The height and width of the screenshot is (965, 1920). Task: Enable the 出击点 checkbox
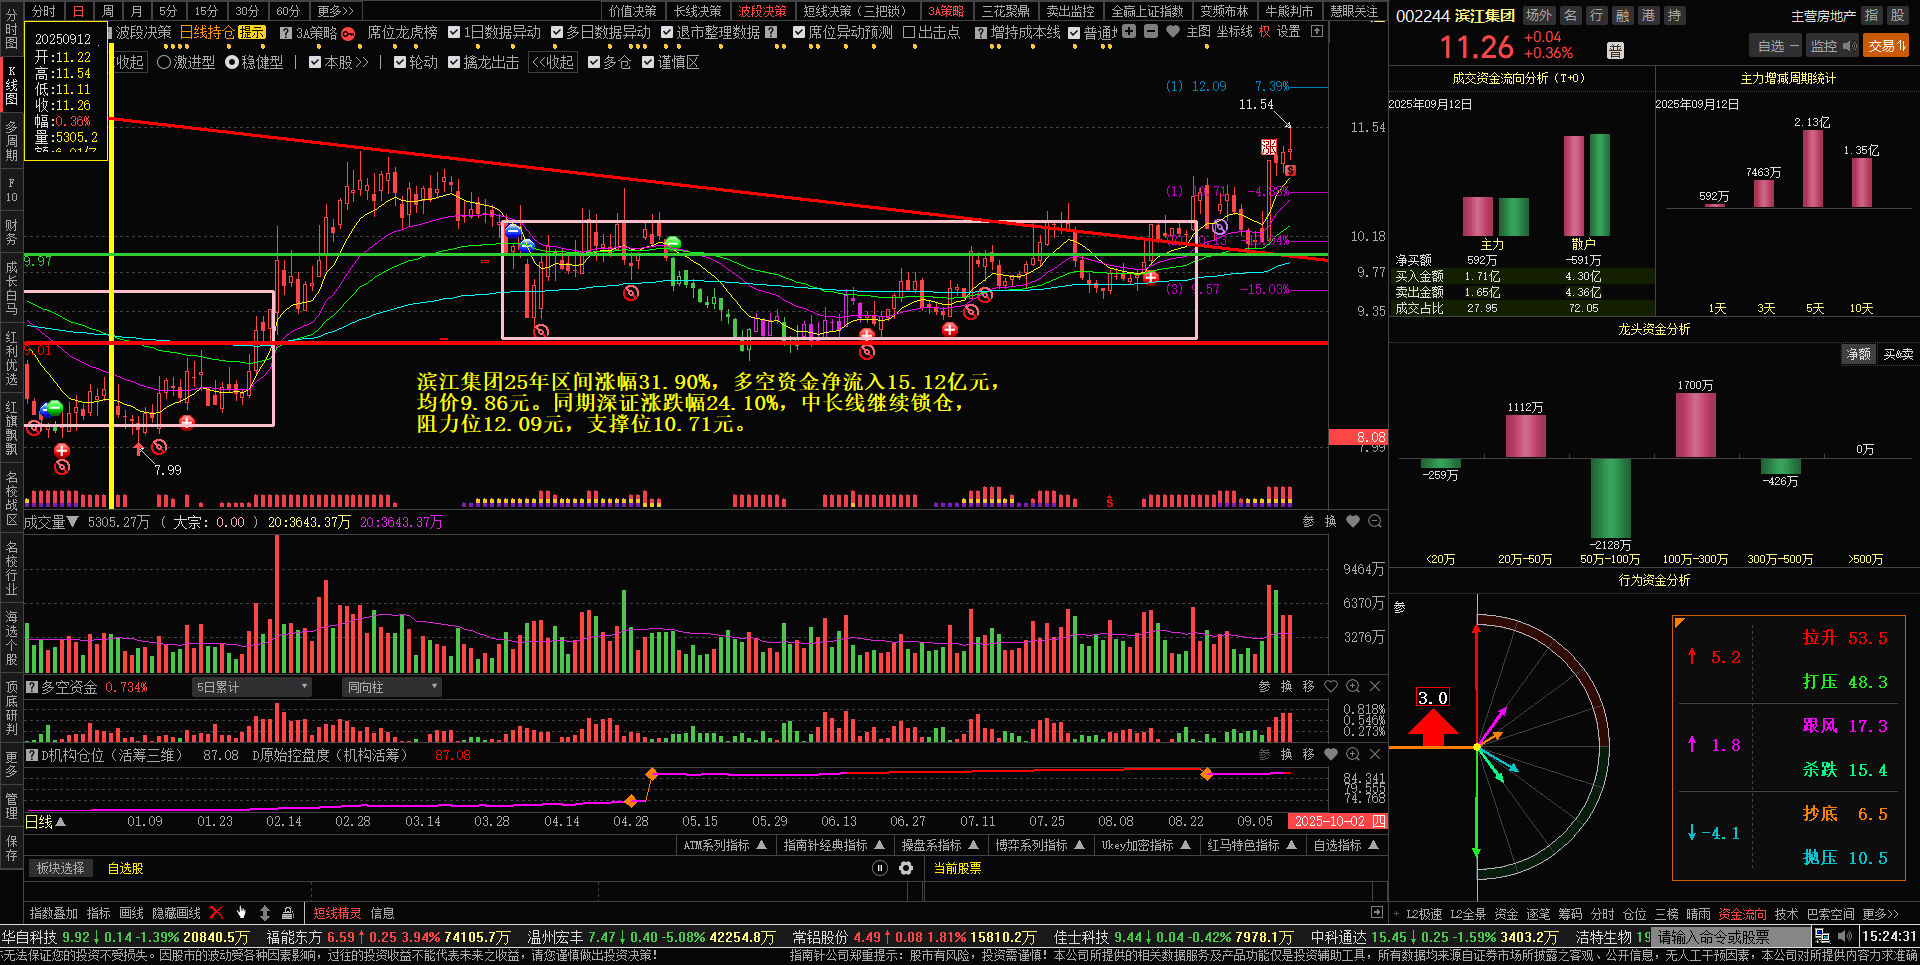tap(909, 33)
